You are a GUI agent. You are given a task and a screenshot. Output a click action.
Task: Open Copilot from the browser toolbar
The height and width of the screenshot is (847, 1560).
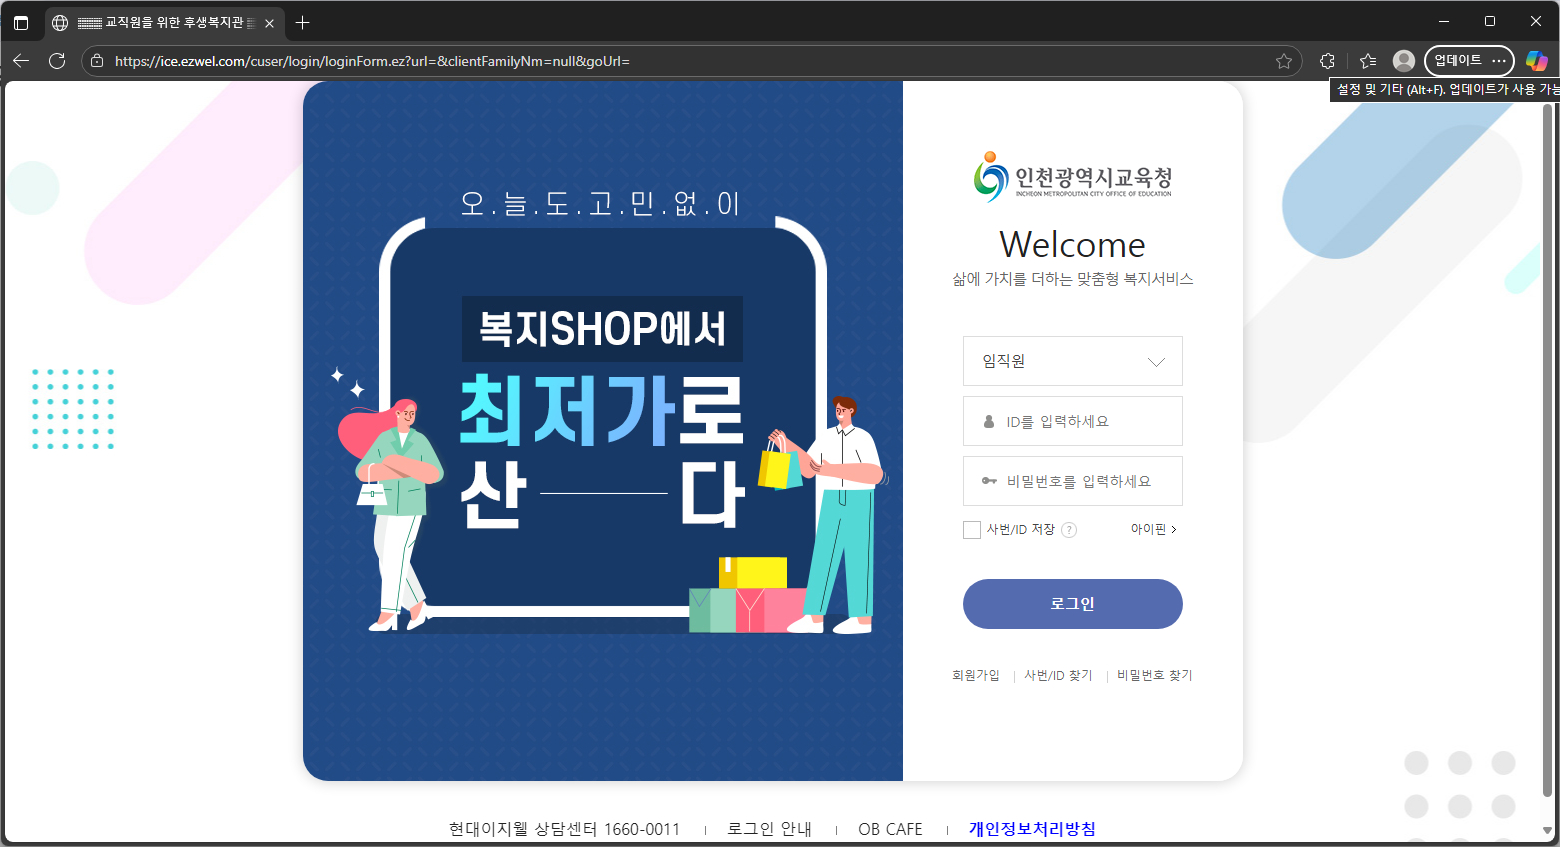1537,61
